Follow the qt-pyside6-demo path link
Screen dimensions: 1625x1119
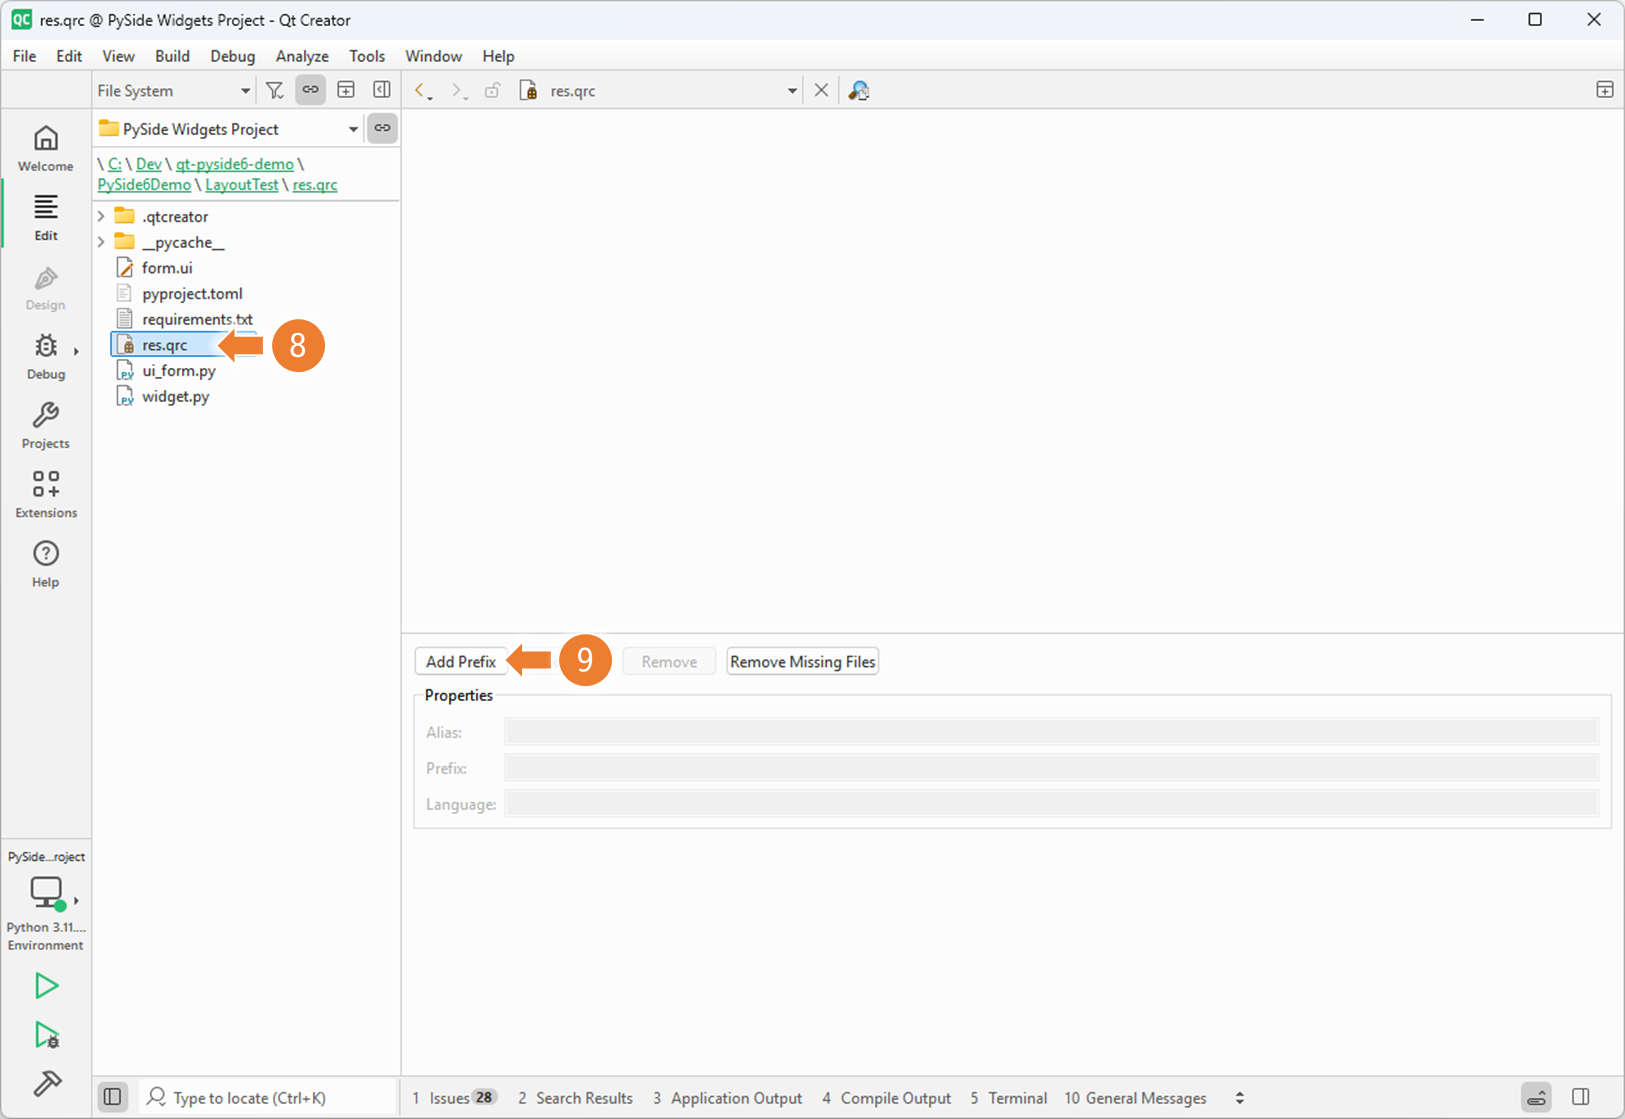coord(235,164)
